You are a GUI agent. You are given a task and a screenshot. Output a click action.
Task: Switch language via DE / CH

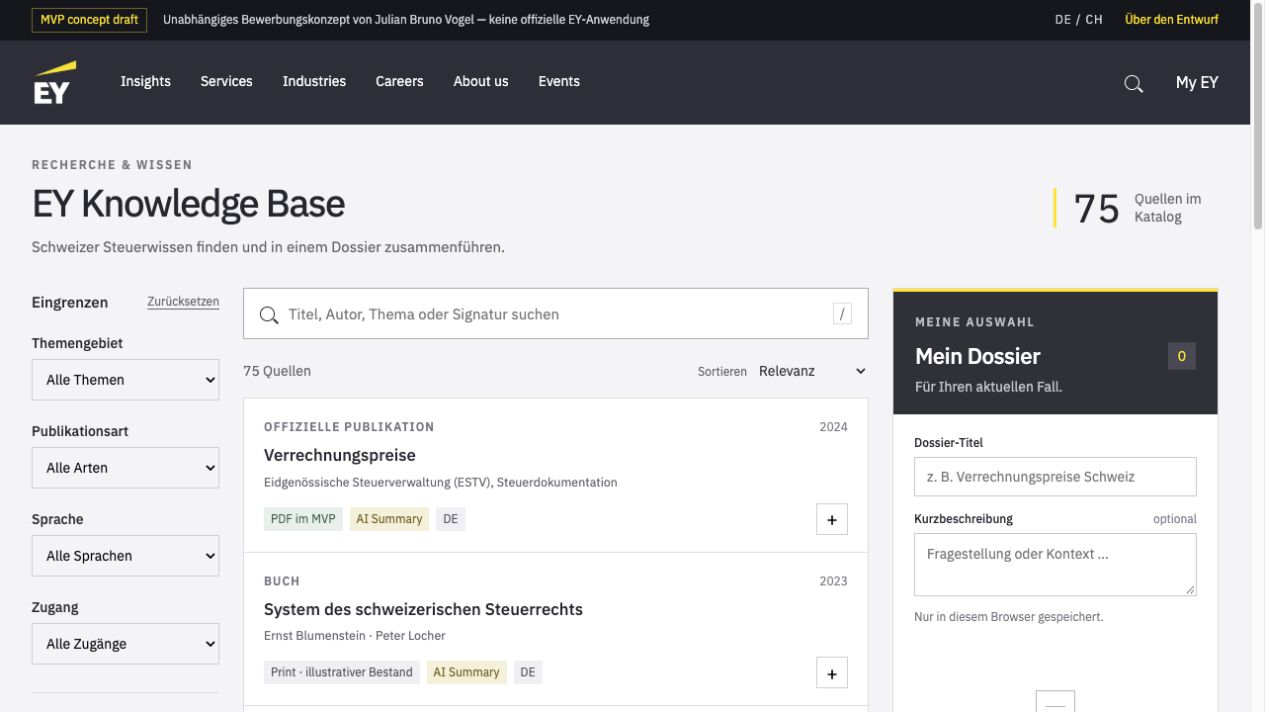point(1079,20)
